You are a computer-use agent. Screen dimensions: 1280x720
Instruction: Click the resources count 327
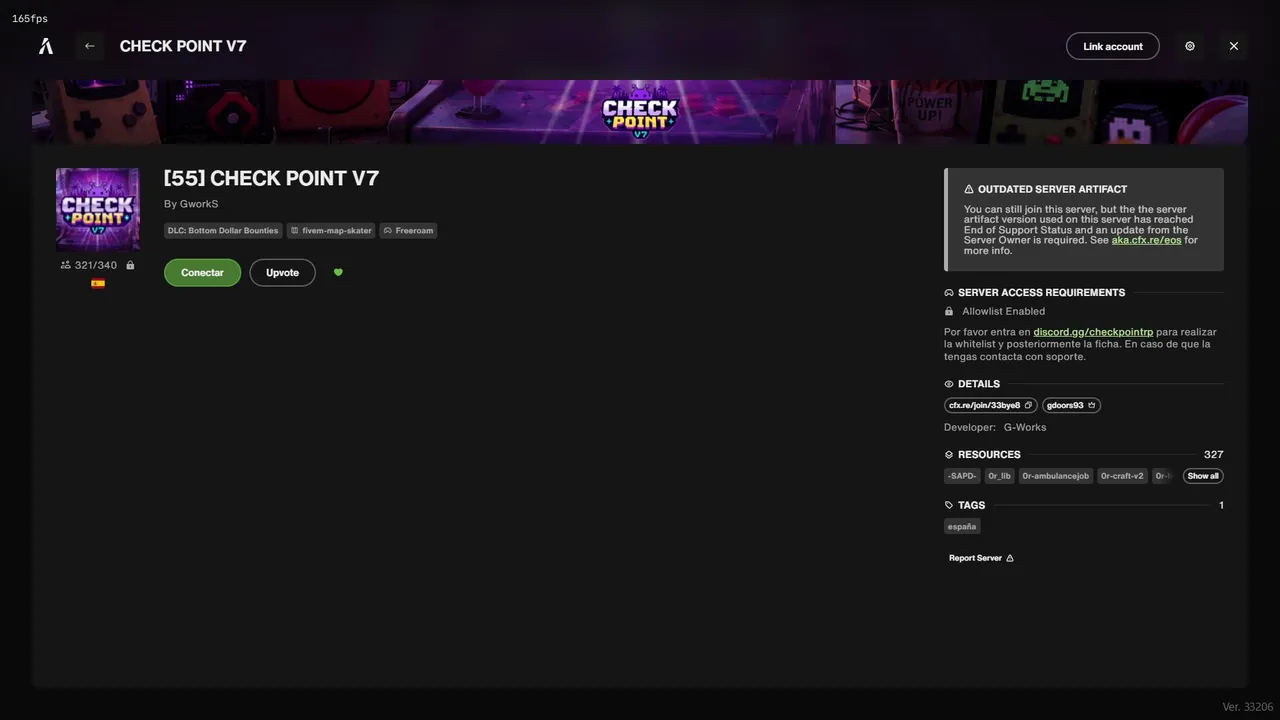[x=1214, y=455]
